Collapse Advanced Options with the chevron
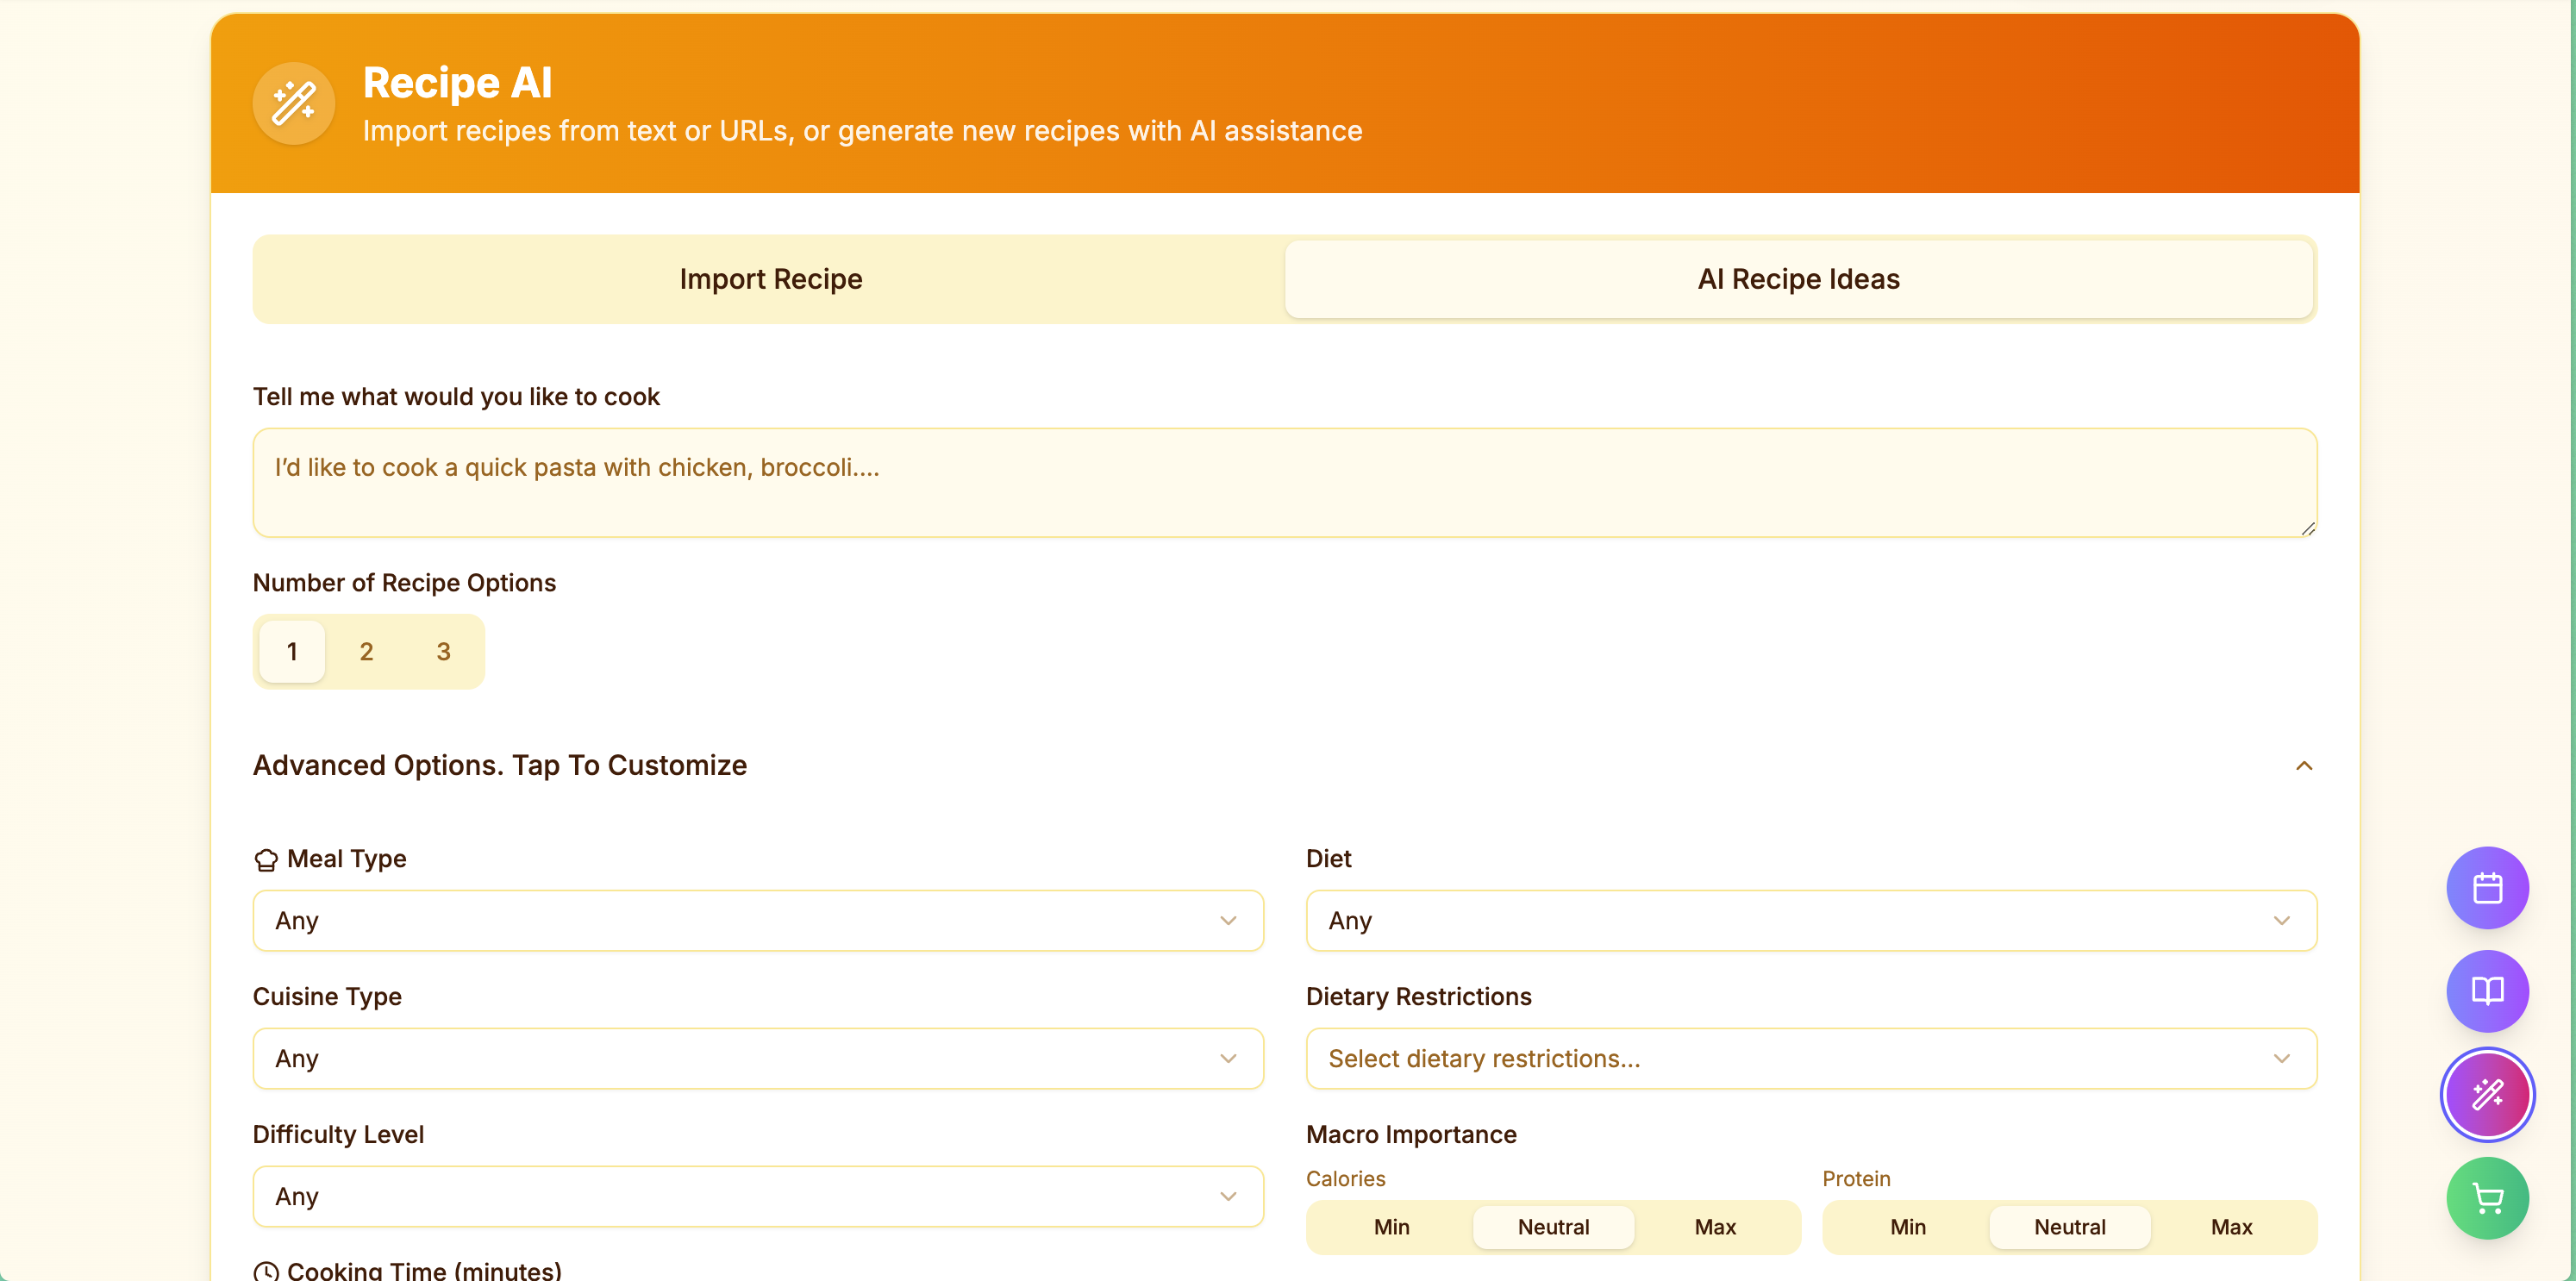 pyautogui.click(x=2303, y=766)
